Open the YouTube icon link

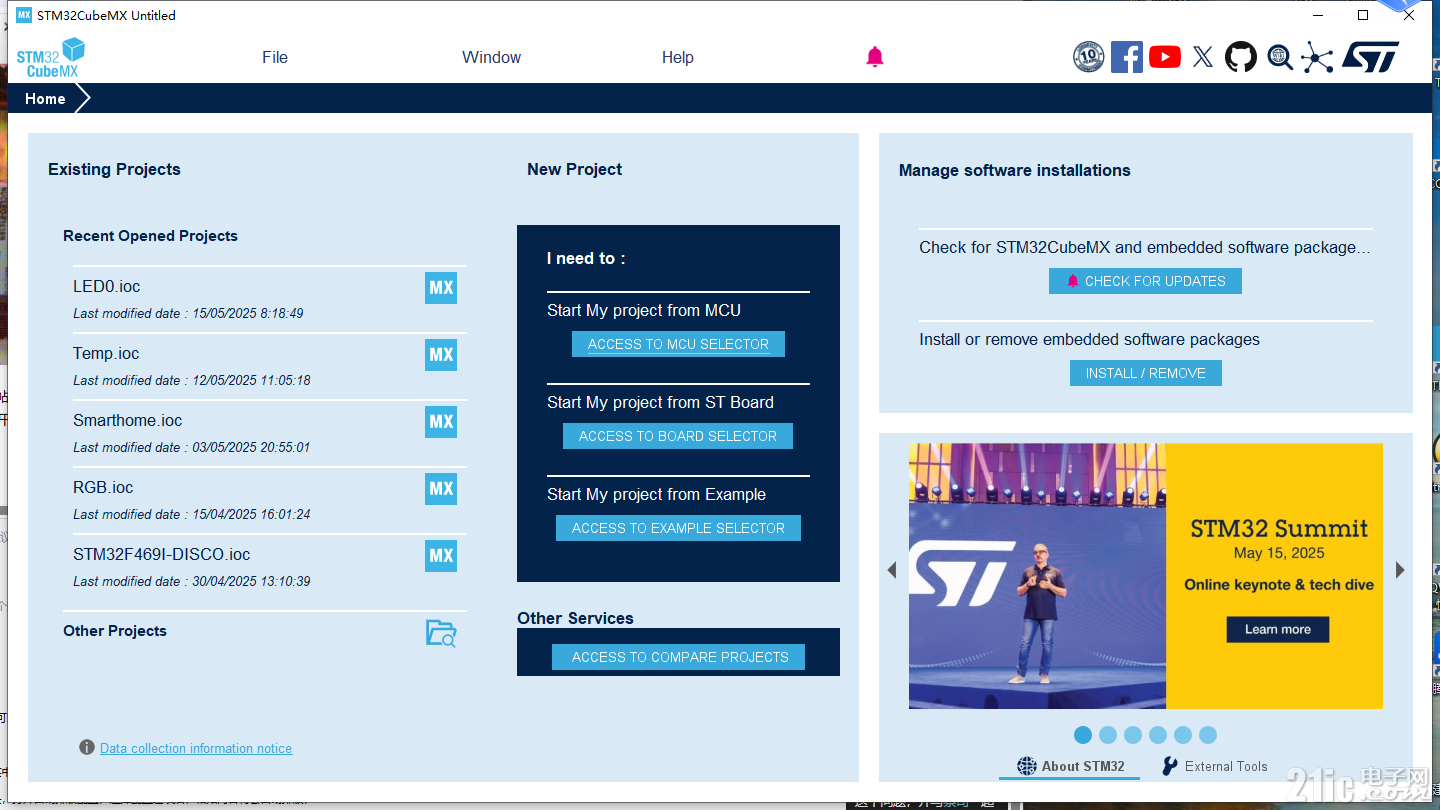coord(1165,57)
